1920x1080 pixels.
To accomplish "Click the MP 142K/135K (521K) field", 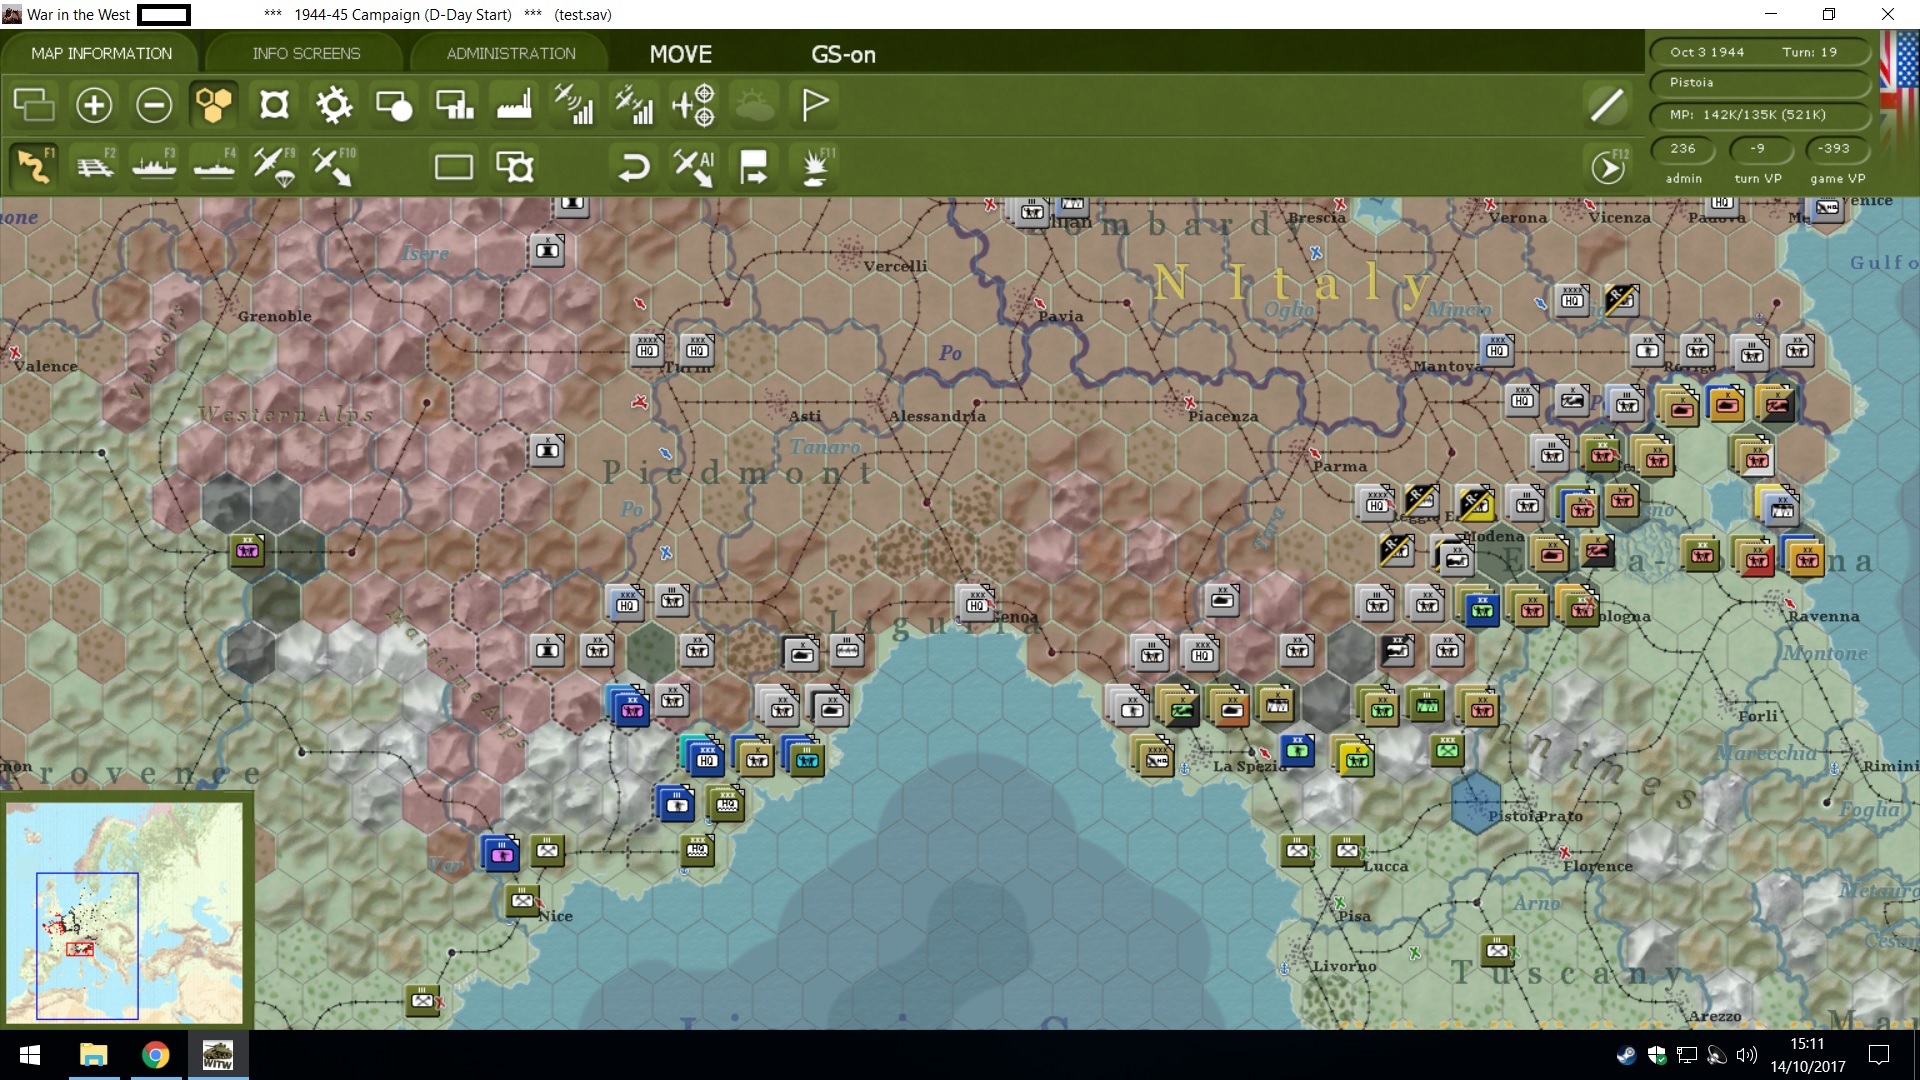I will point(1760,114).
